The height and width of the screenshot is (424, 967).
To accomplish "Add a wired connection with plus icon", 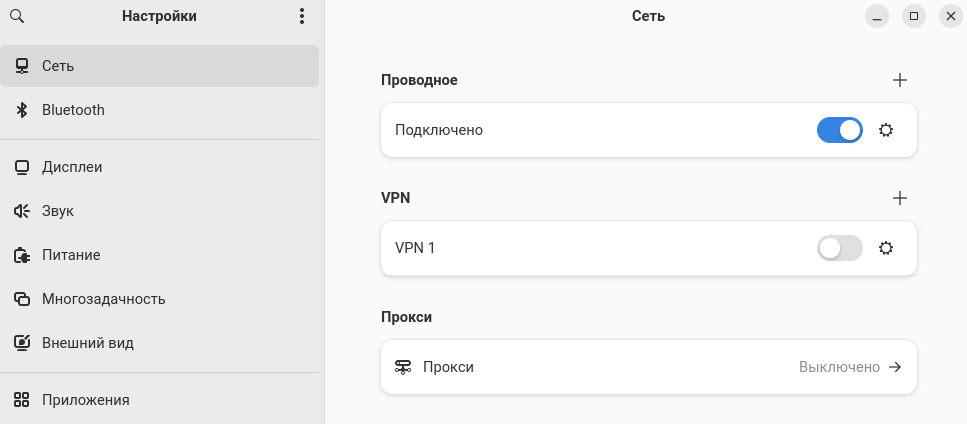I will coord(899,80).
